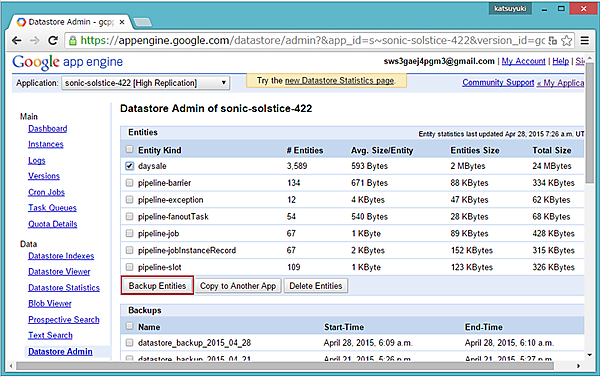The width and height of the screenshot is (600, 377).
Task: Click the "Start-Time" column header
Action: [x=344, y=327]
